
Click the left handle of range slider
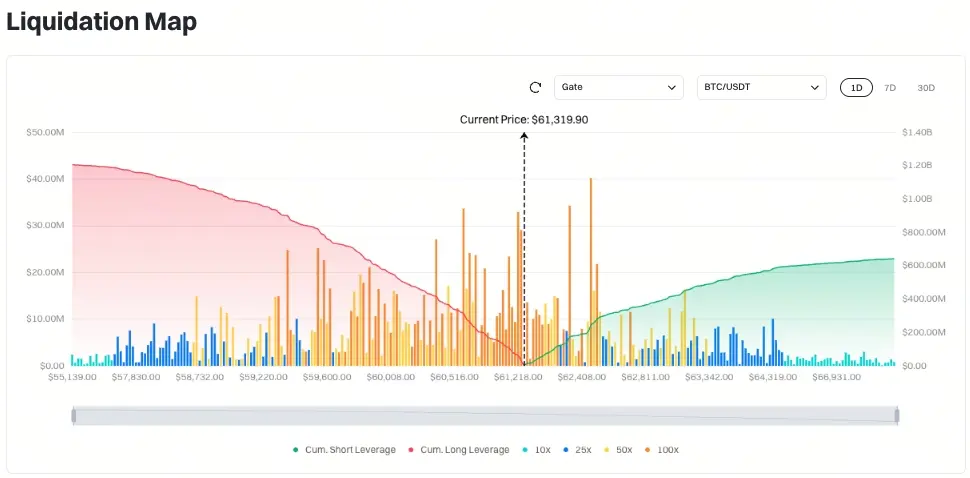[74, 416]
